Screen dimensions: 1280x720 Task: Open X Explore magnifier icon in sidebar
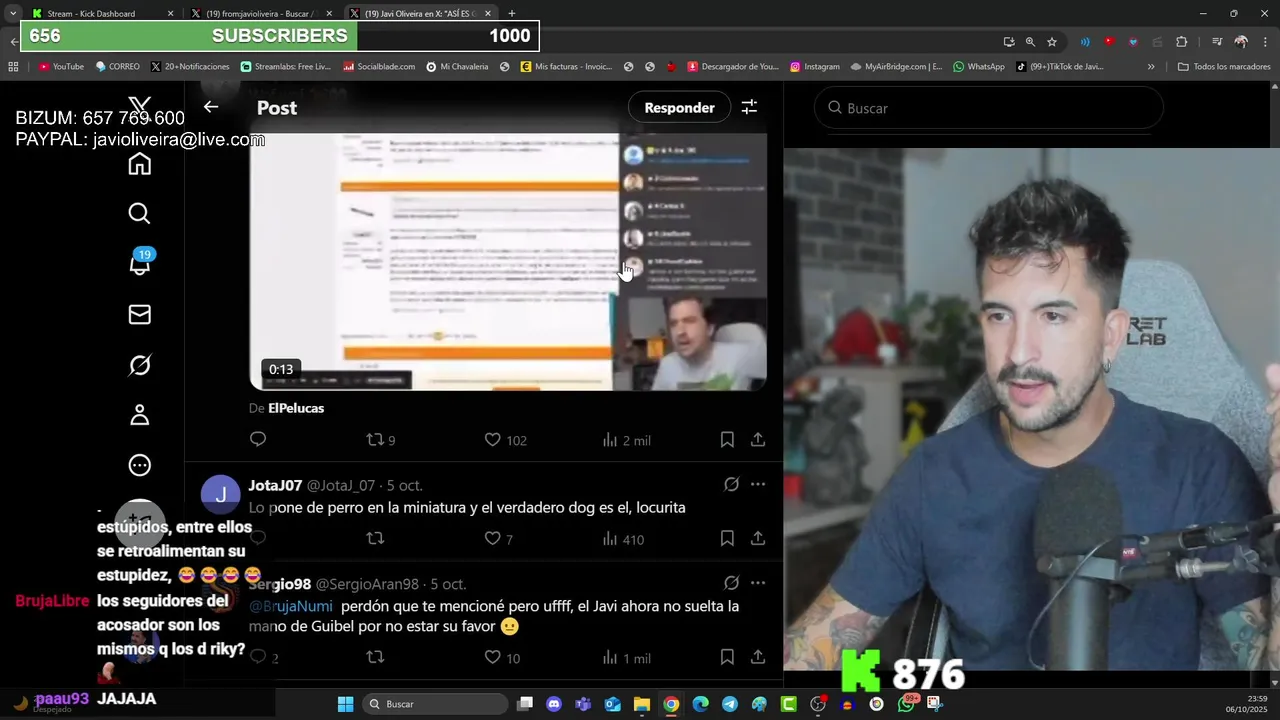[x=140, y=214]
